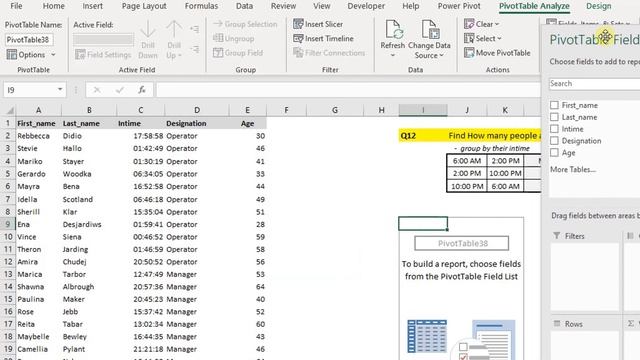Click the Insert Slicer icon
This screenshot has width=640, height=360.
[298, 24]
